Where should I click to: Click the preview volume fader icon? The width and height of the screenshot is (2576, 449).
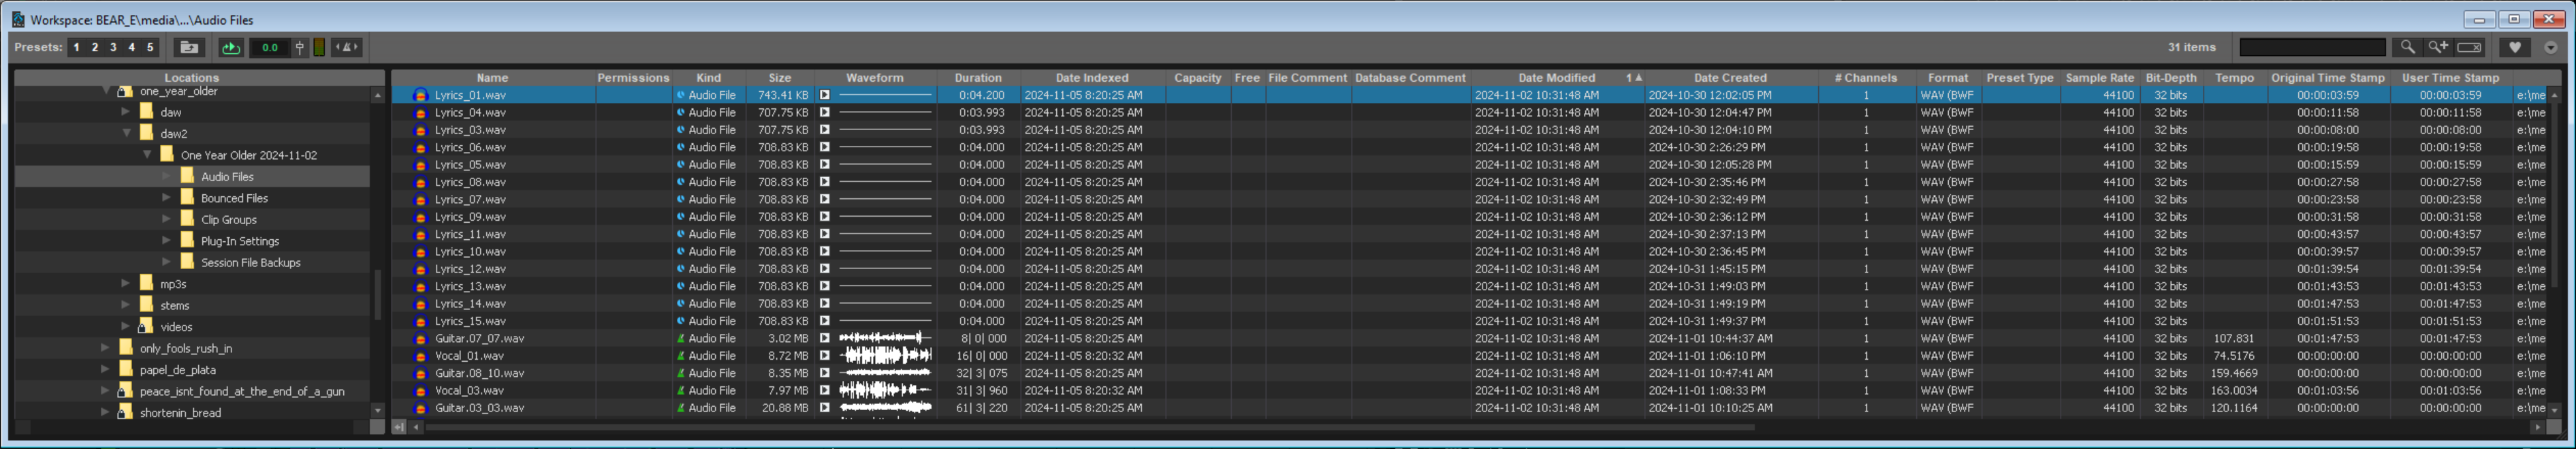299,47
